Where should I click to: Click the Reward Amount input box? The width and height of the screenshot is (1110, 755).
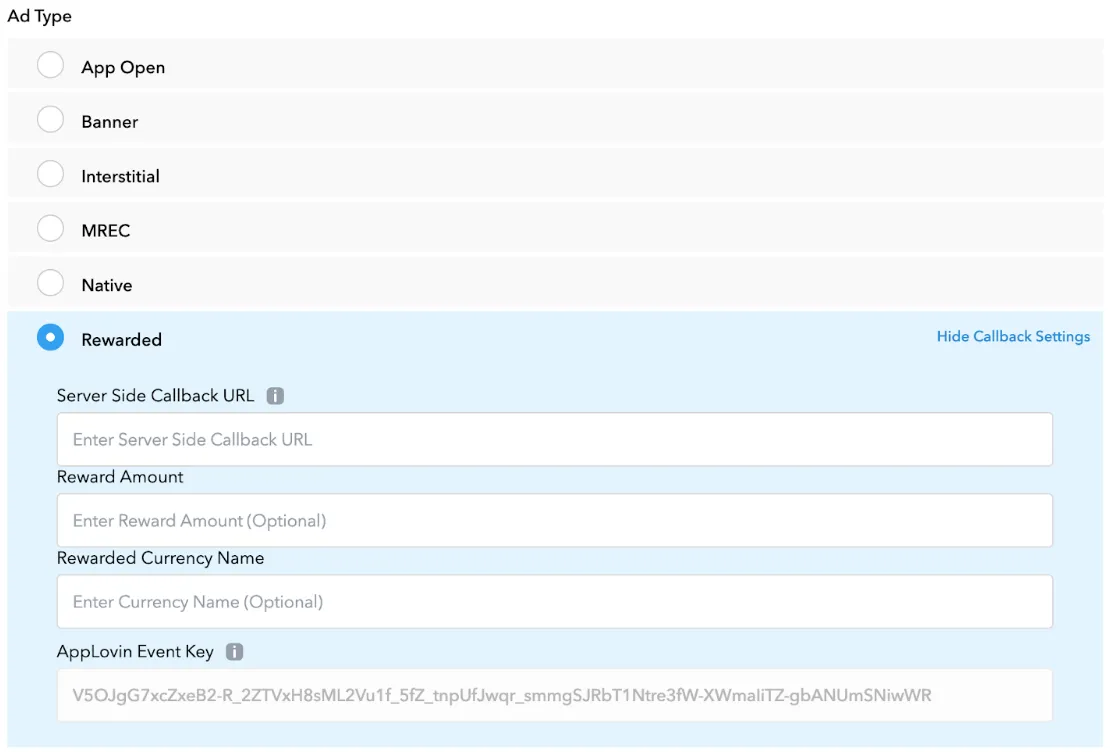(x=555, y=520)
